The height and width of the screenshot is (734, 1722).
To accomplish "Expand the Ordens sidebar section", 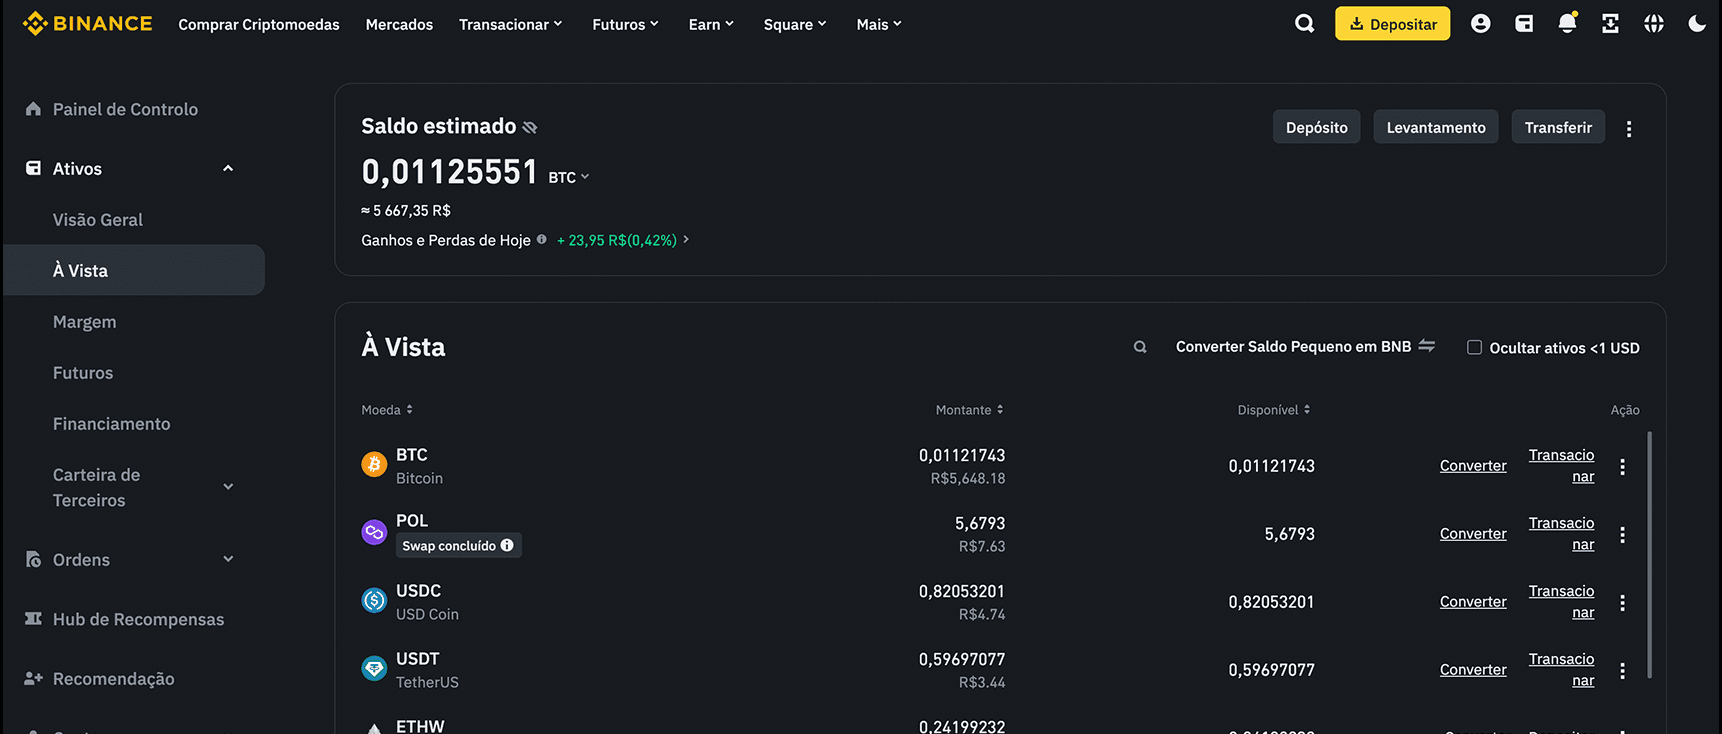I will (228, 559).
